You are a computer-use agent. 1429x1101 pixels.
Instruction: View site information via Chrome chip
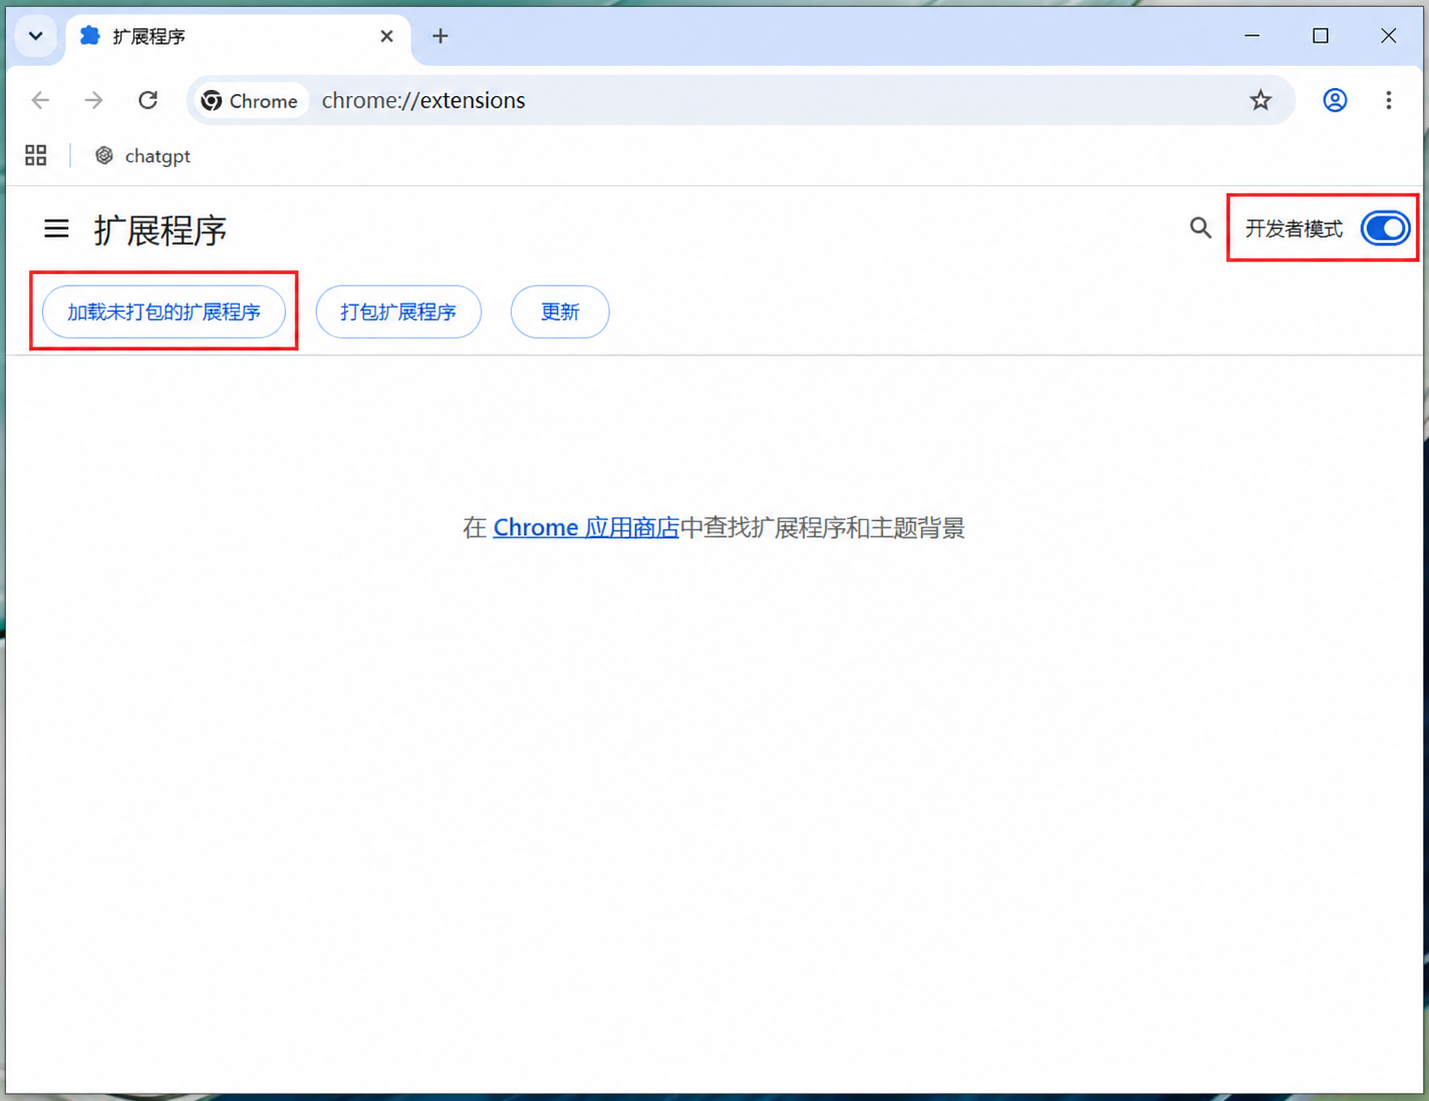coord(250,100)
